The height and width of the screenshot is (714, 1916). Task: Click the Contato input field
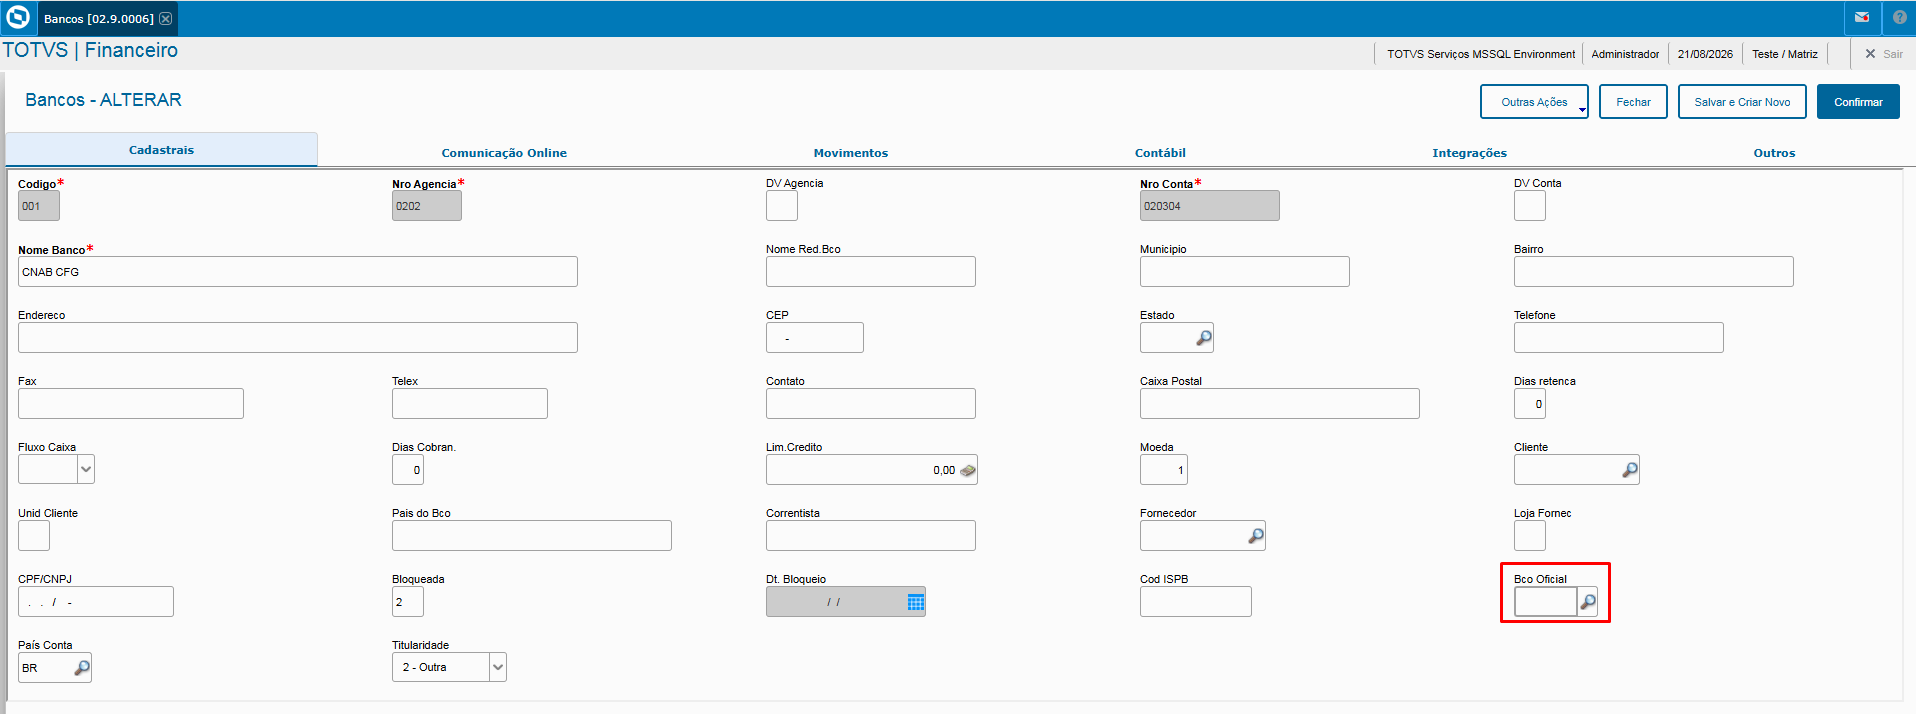pyautogui.click(x=871, y=404)
